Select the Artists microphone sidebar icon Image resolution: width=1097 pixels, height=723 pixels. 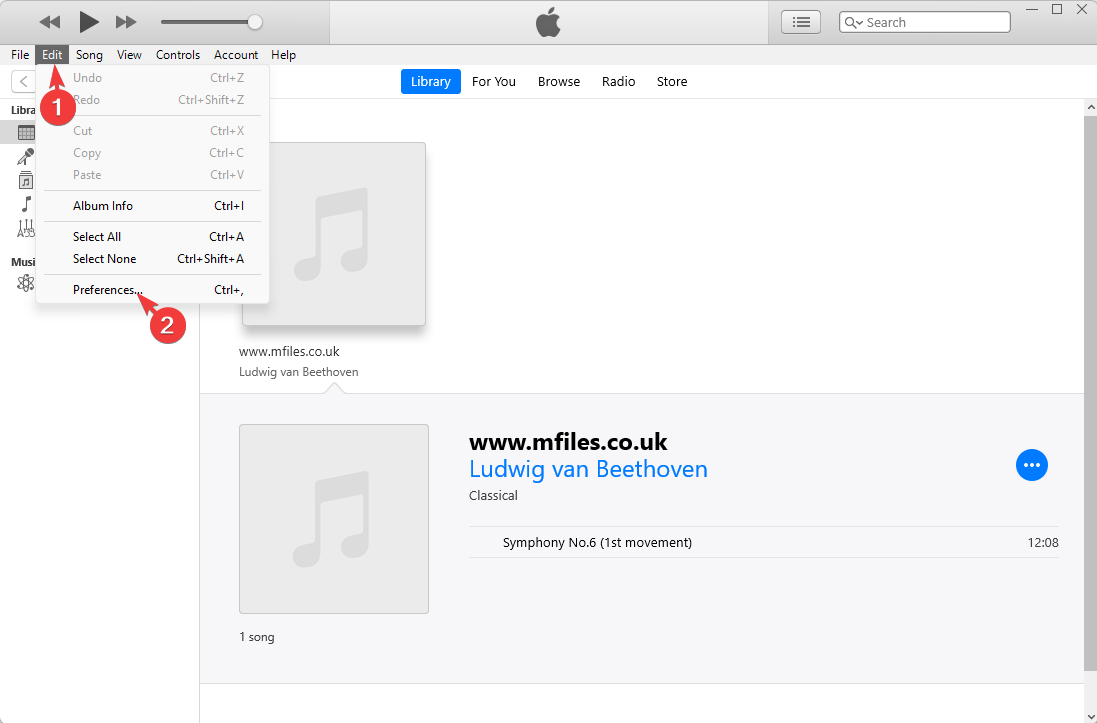click(x=26, y=157)
